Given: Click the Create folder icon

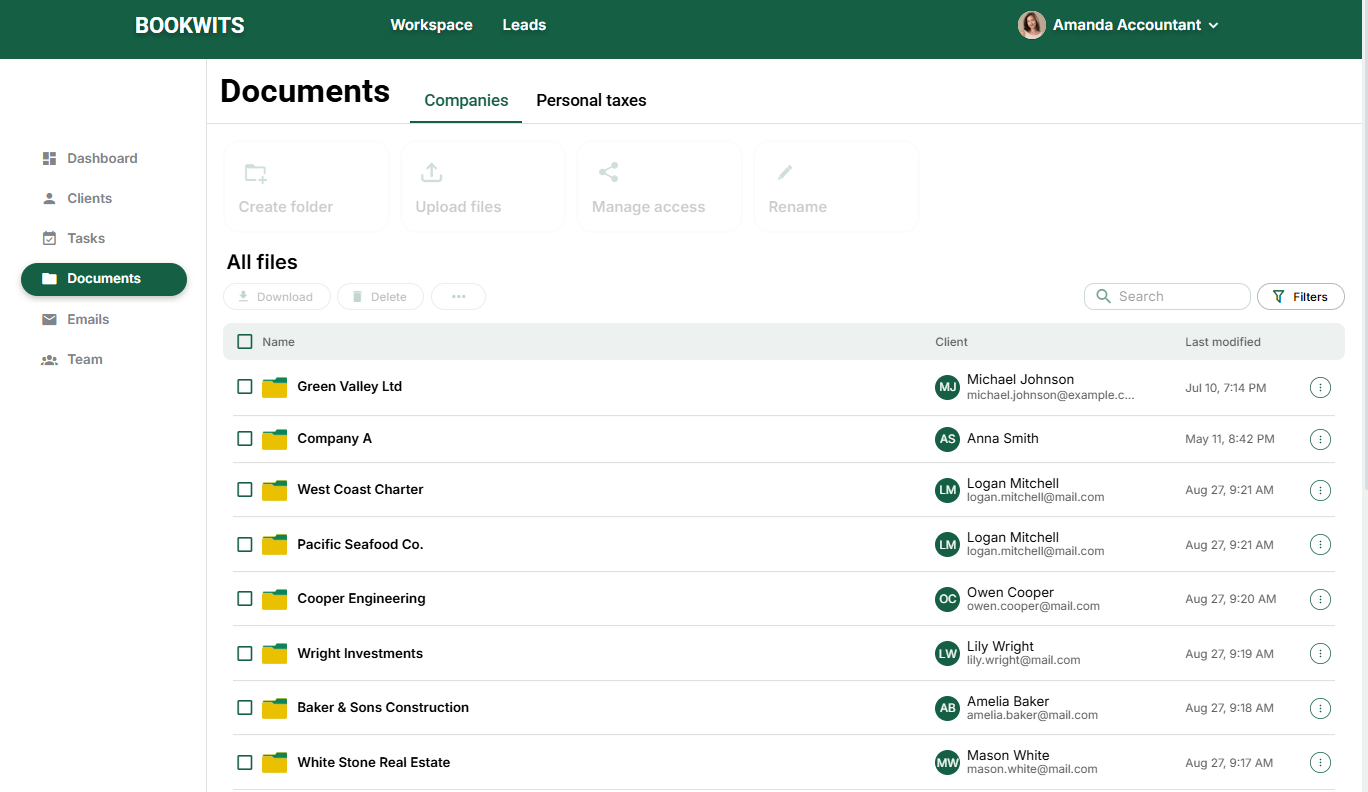Looking at the screenshot, I should [255, 172].
